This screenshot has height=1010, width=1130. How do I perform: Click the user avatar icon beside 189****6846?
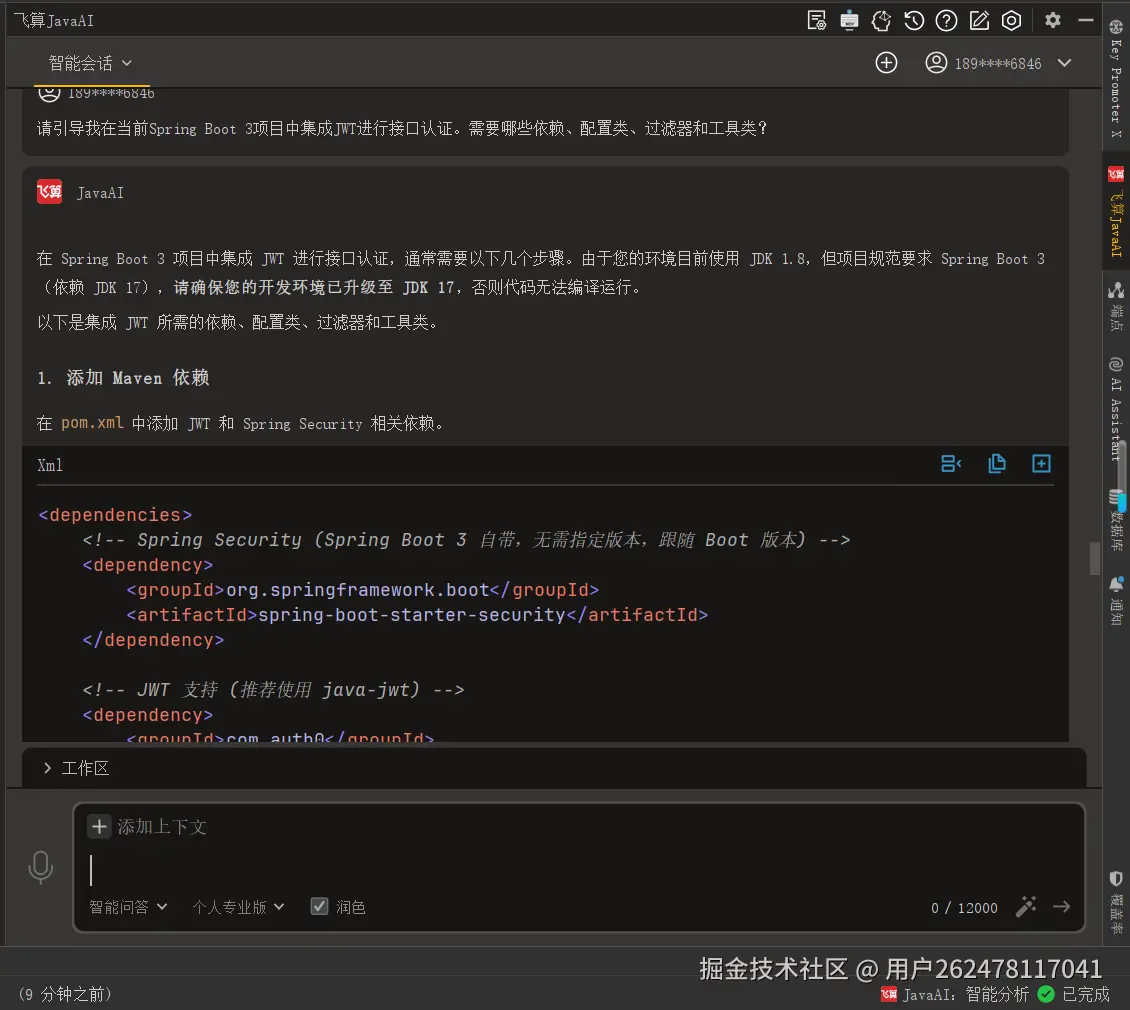(935, 63)
